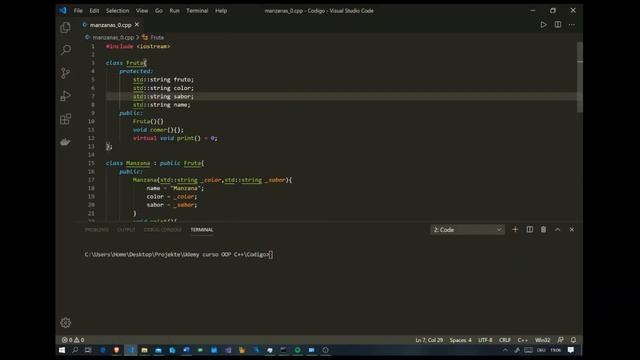Open the Windows Start menu
Screen dimensions: 640x360
(x=62, y=350)
